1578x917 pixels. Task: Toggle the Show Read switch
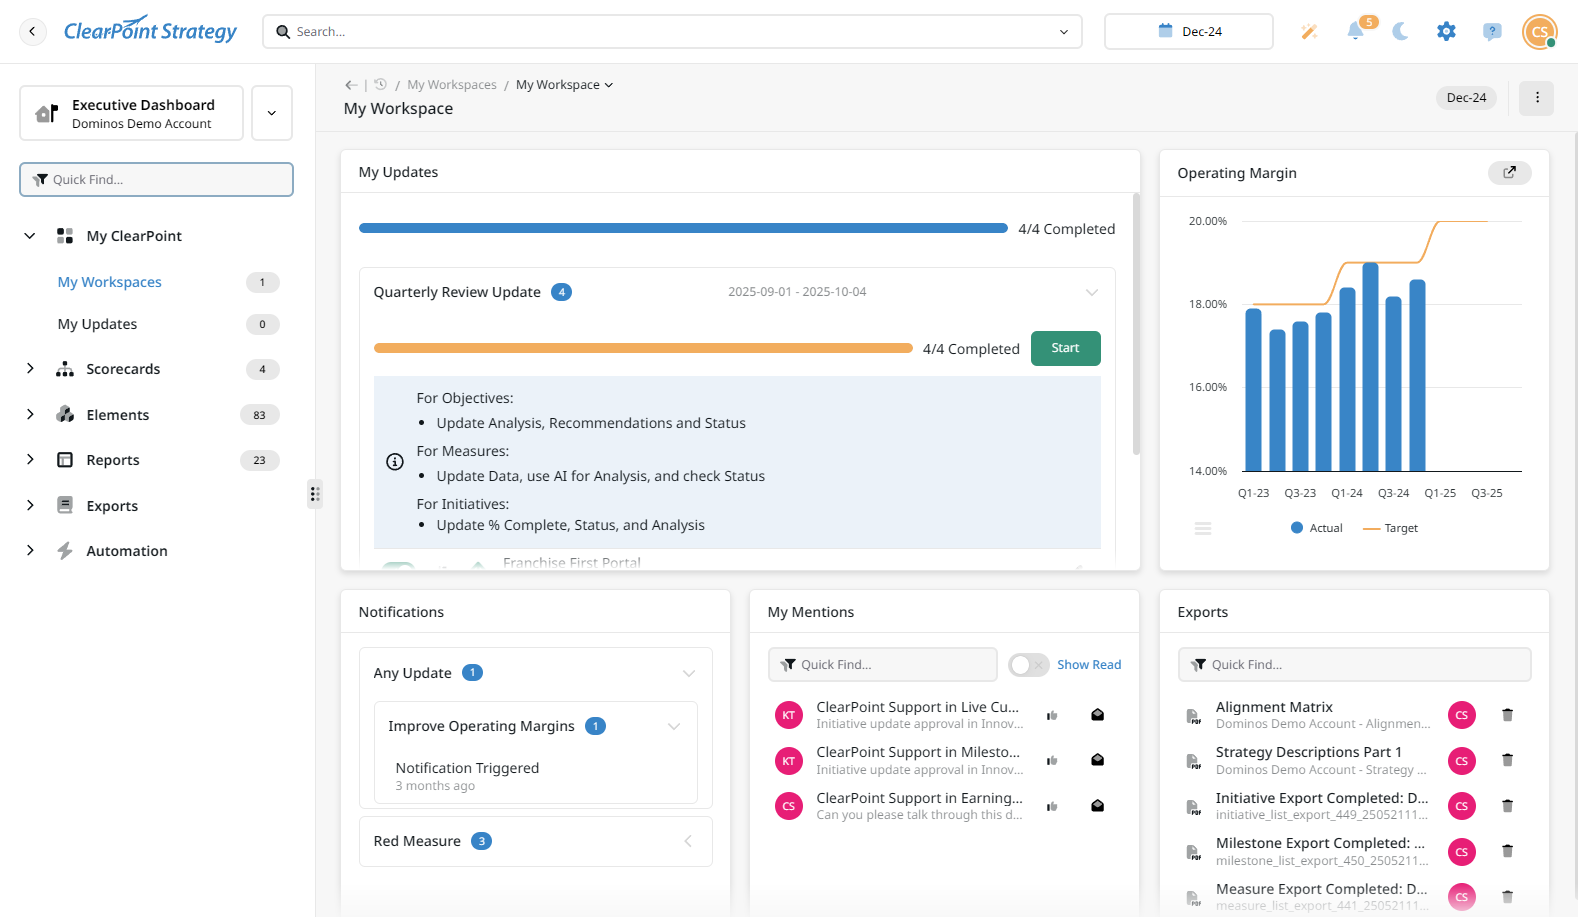pos(1028,665)
